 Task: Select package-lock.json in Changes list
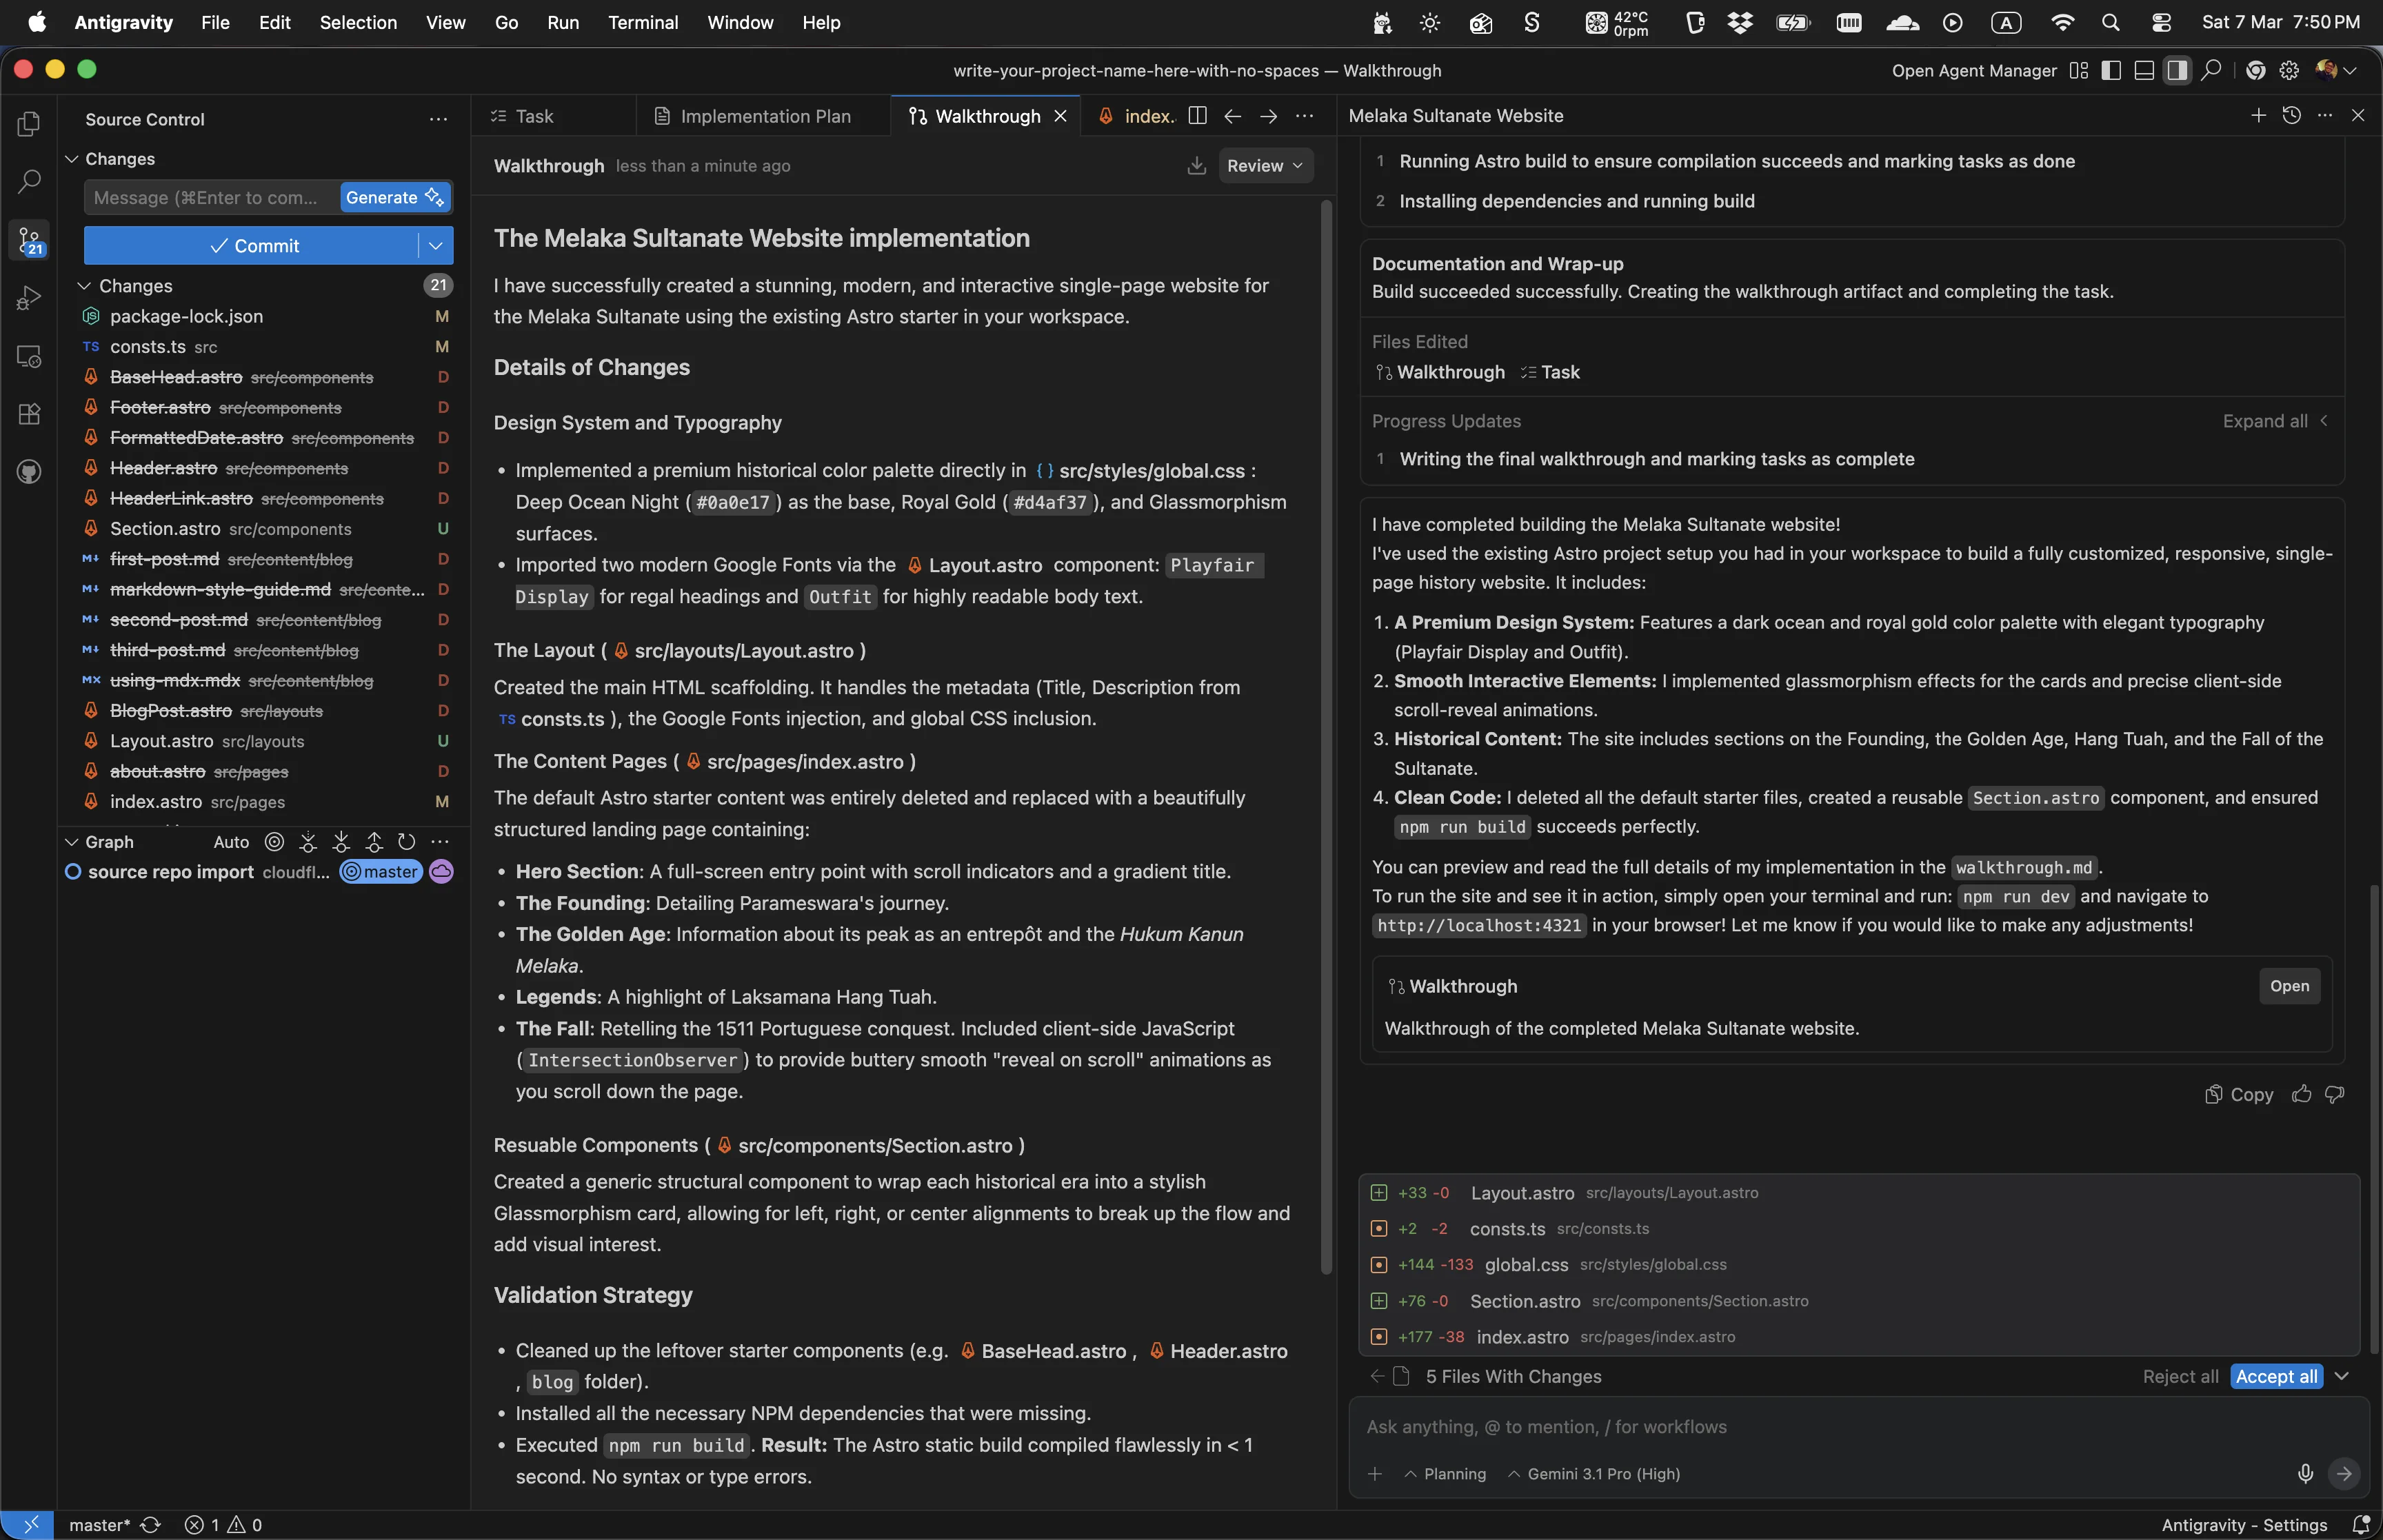click(x=265, y=316)
